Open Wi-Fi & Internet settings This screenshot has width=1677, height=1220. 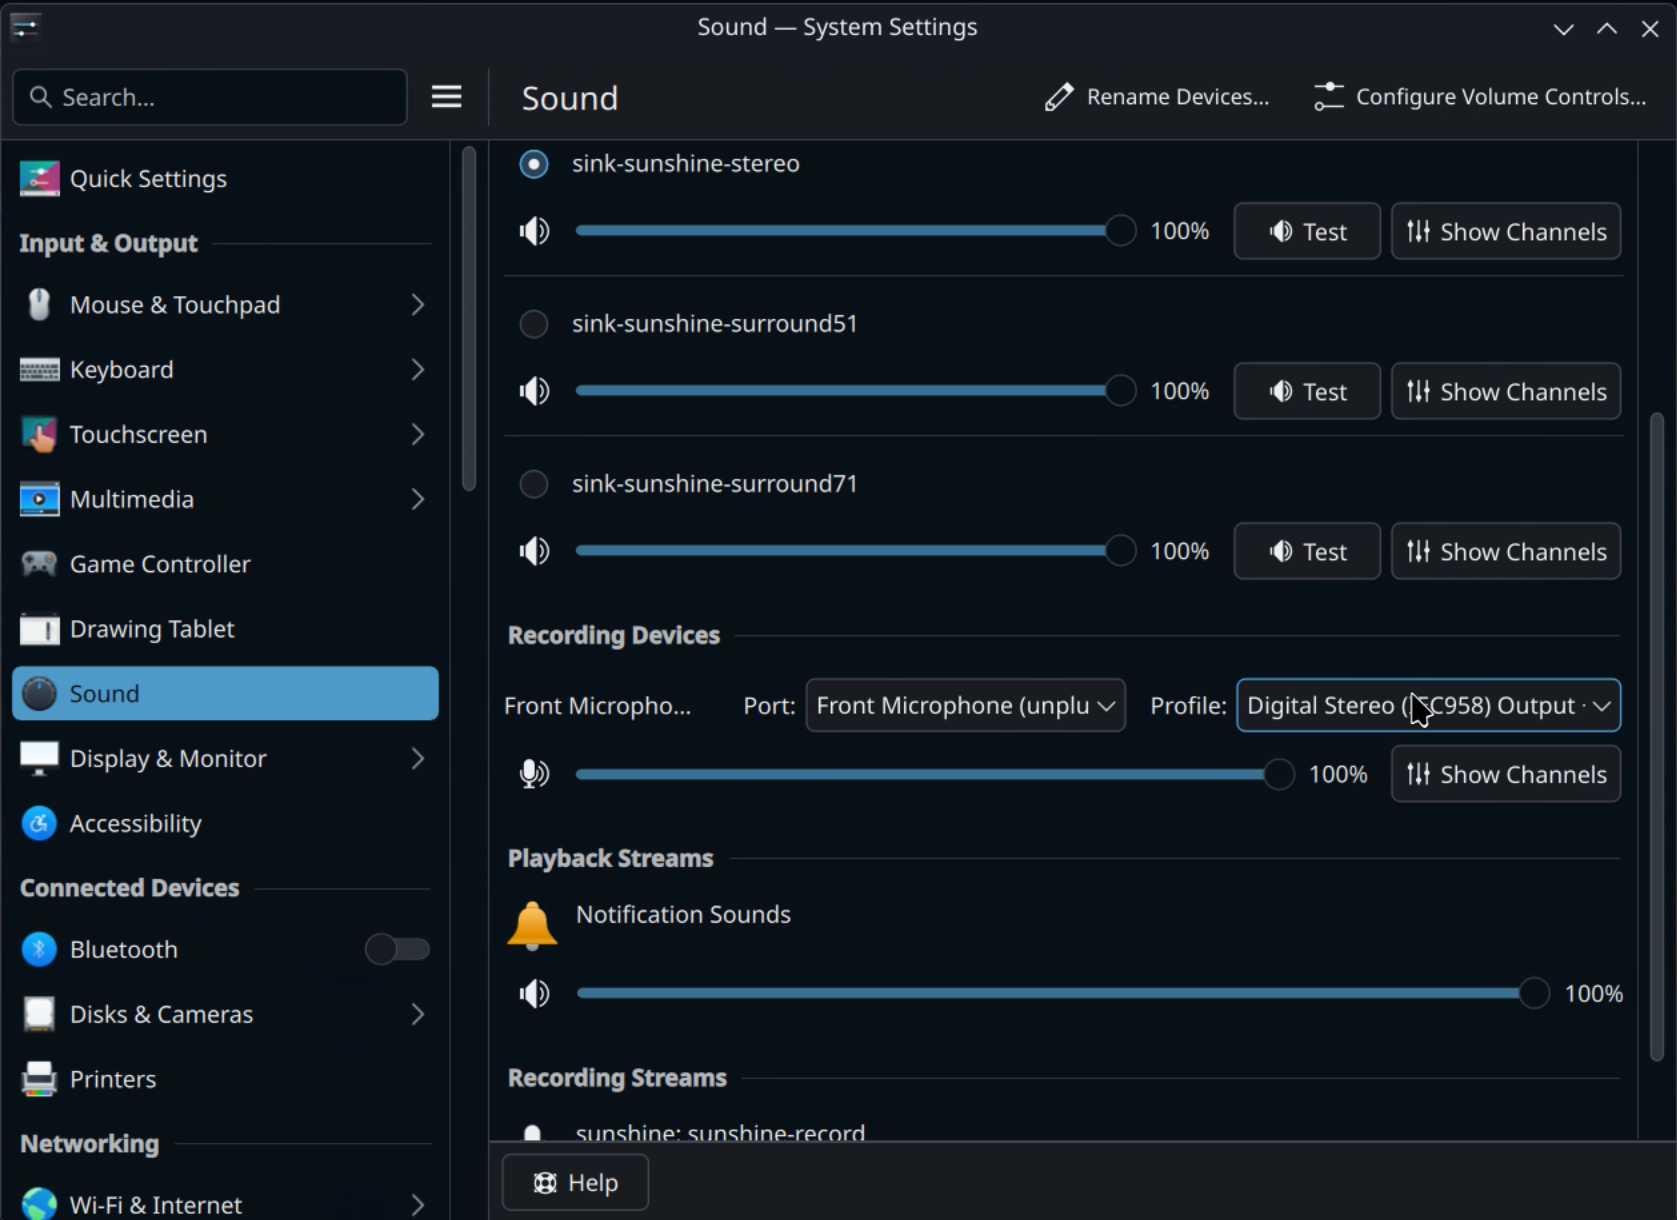225,1204
